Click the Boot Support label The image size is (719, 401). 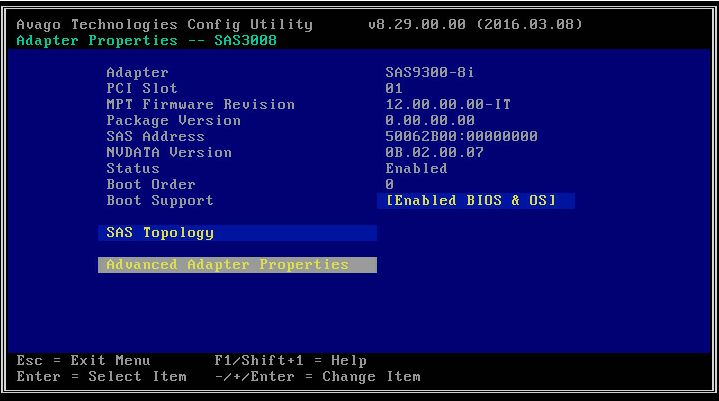(160, 201)
